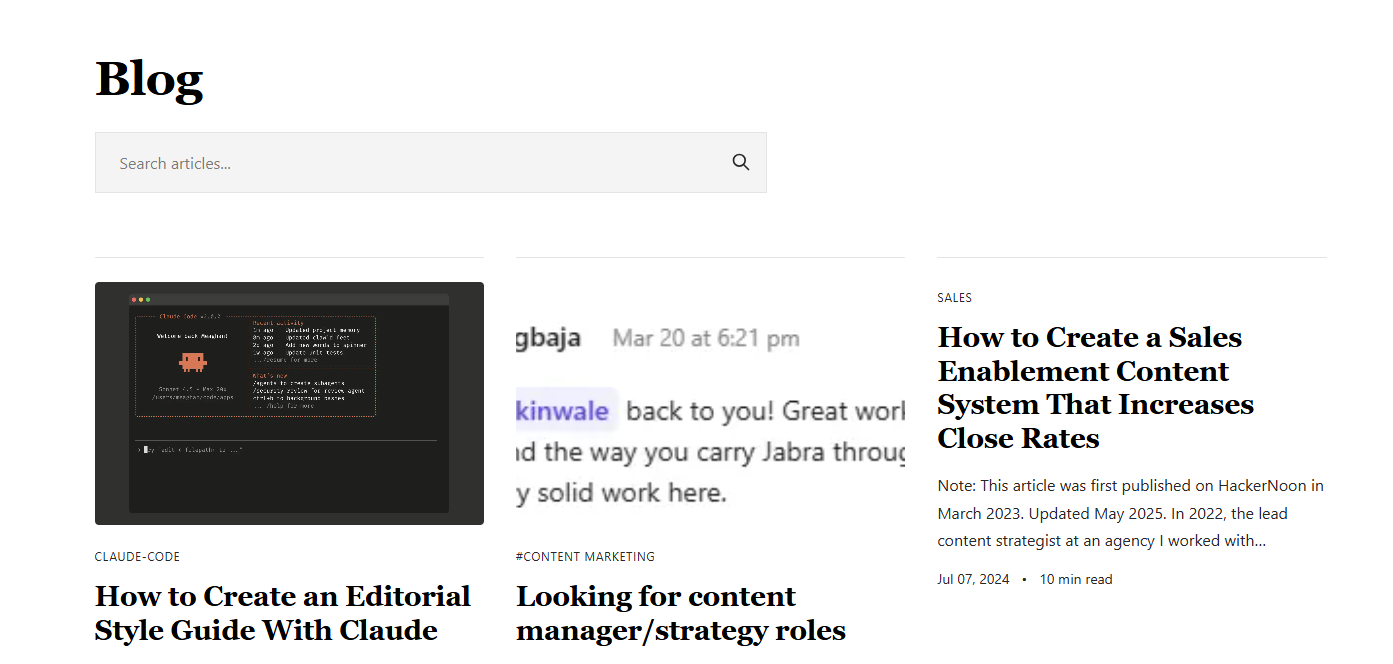This screenshot has width=1393, height=664.
Task: Select the #CONTENT MARKETING tag
Action: click(585, 556)
